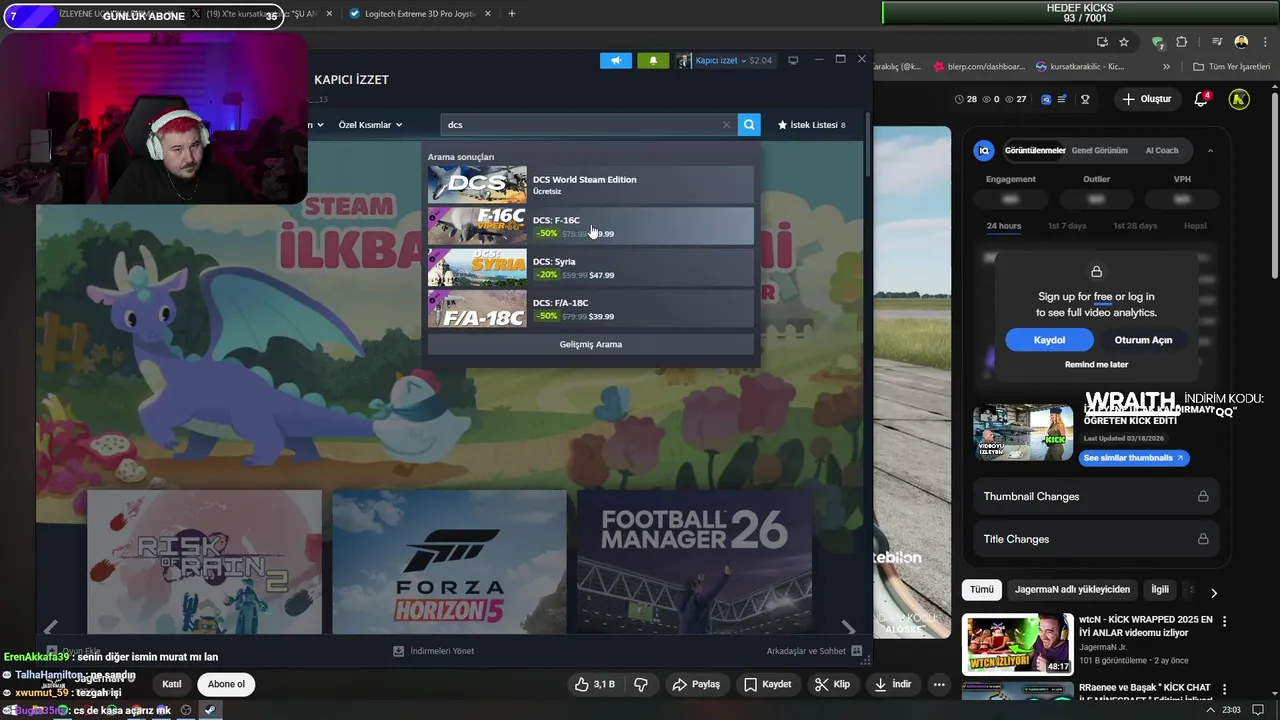
Task: Switch Steam to Big Picture mode
Action: (793, 60)
